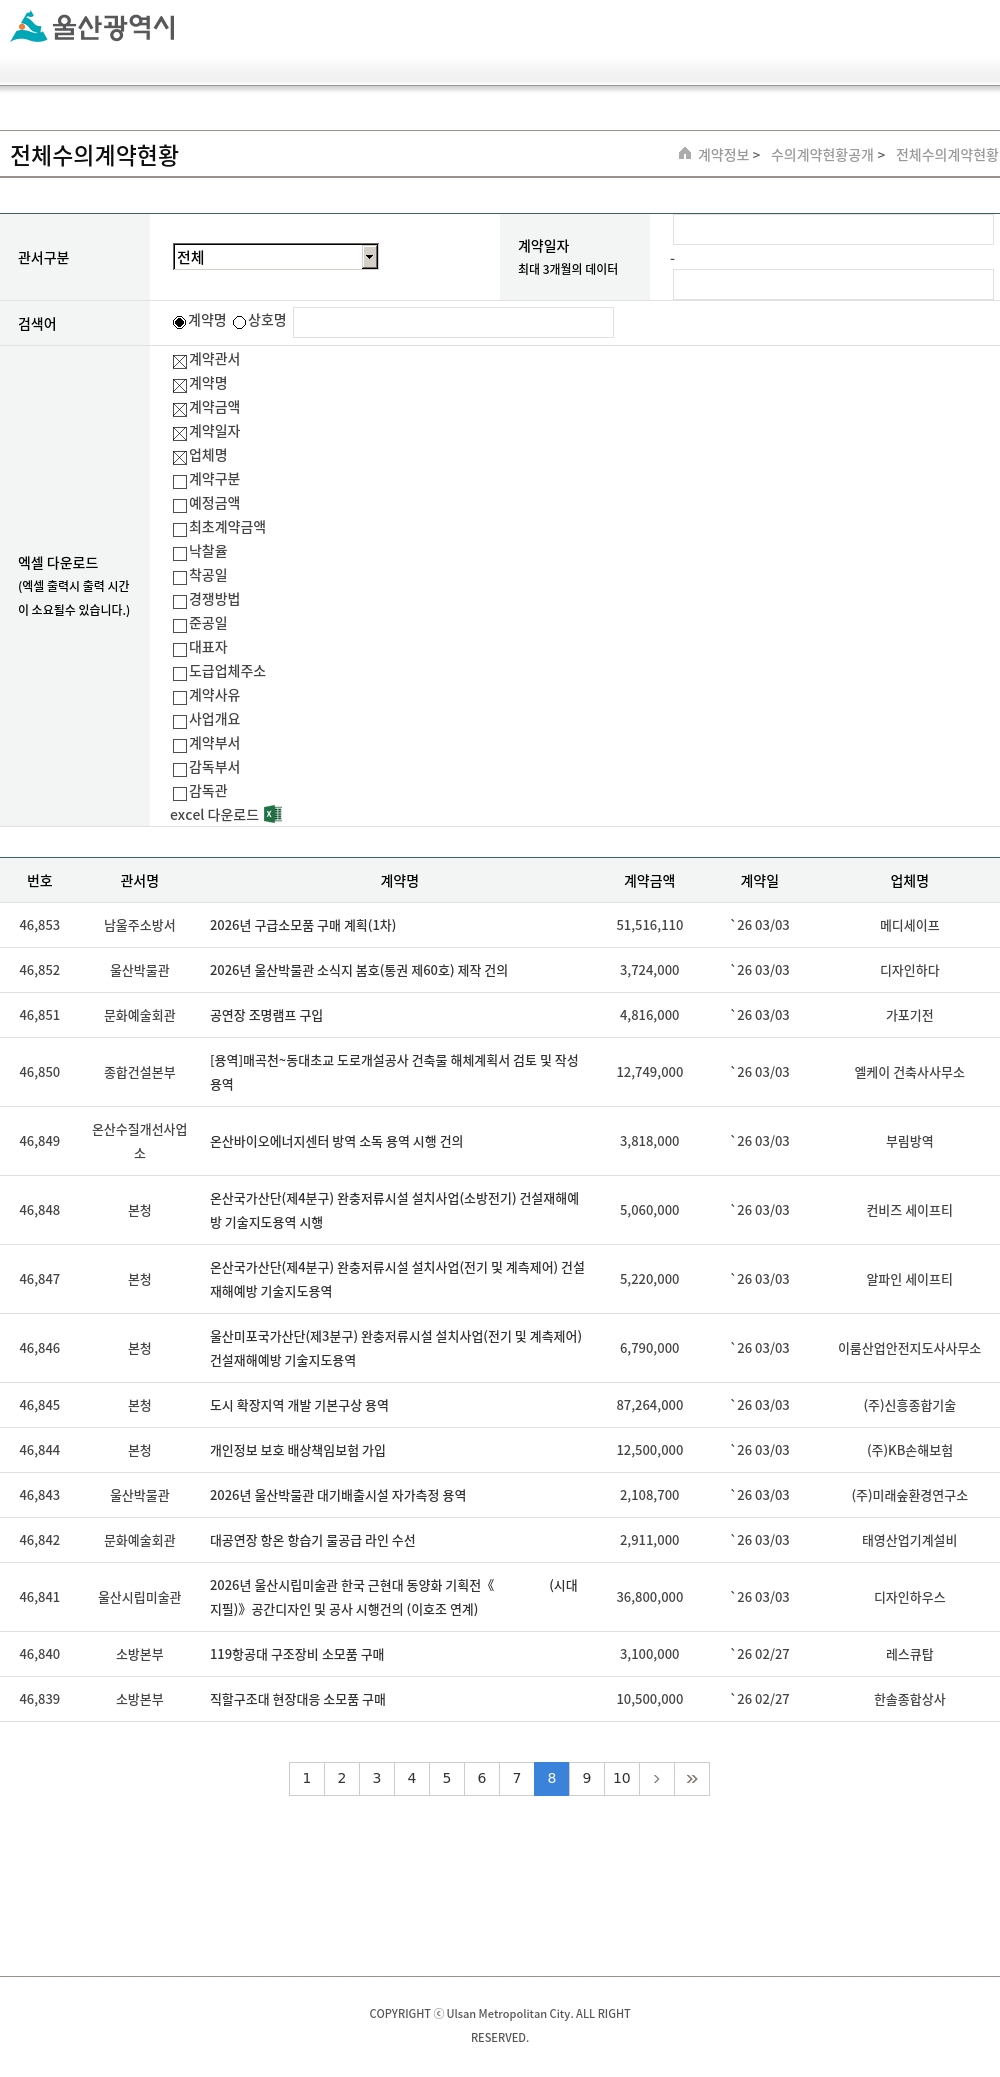Go to page 1 in pagination
Viewport: 1000px width, 2077px height.
(307, 1778)
